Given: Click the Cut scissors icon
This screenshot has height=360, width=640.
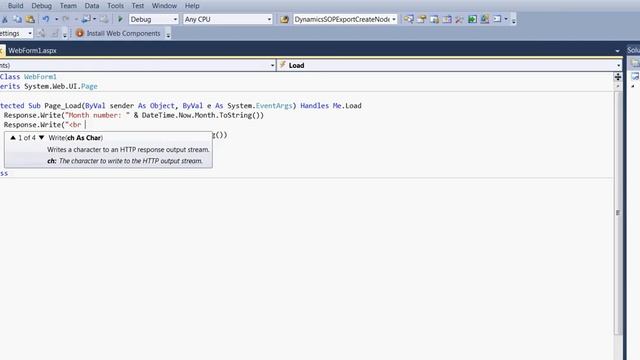Looking at the screenshot, I should tap(5, 19).
